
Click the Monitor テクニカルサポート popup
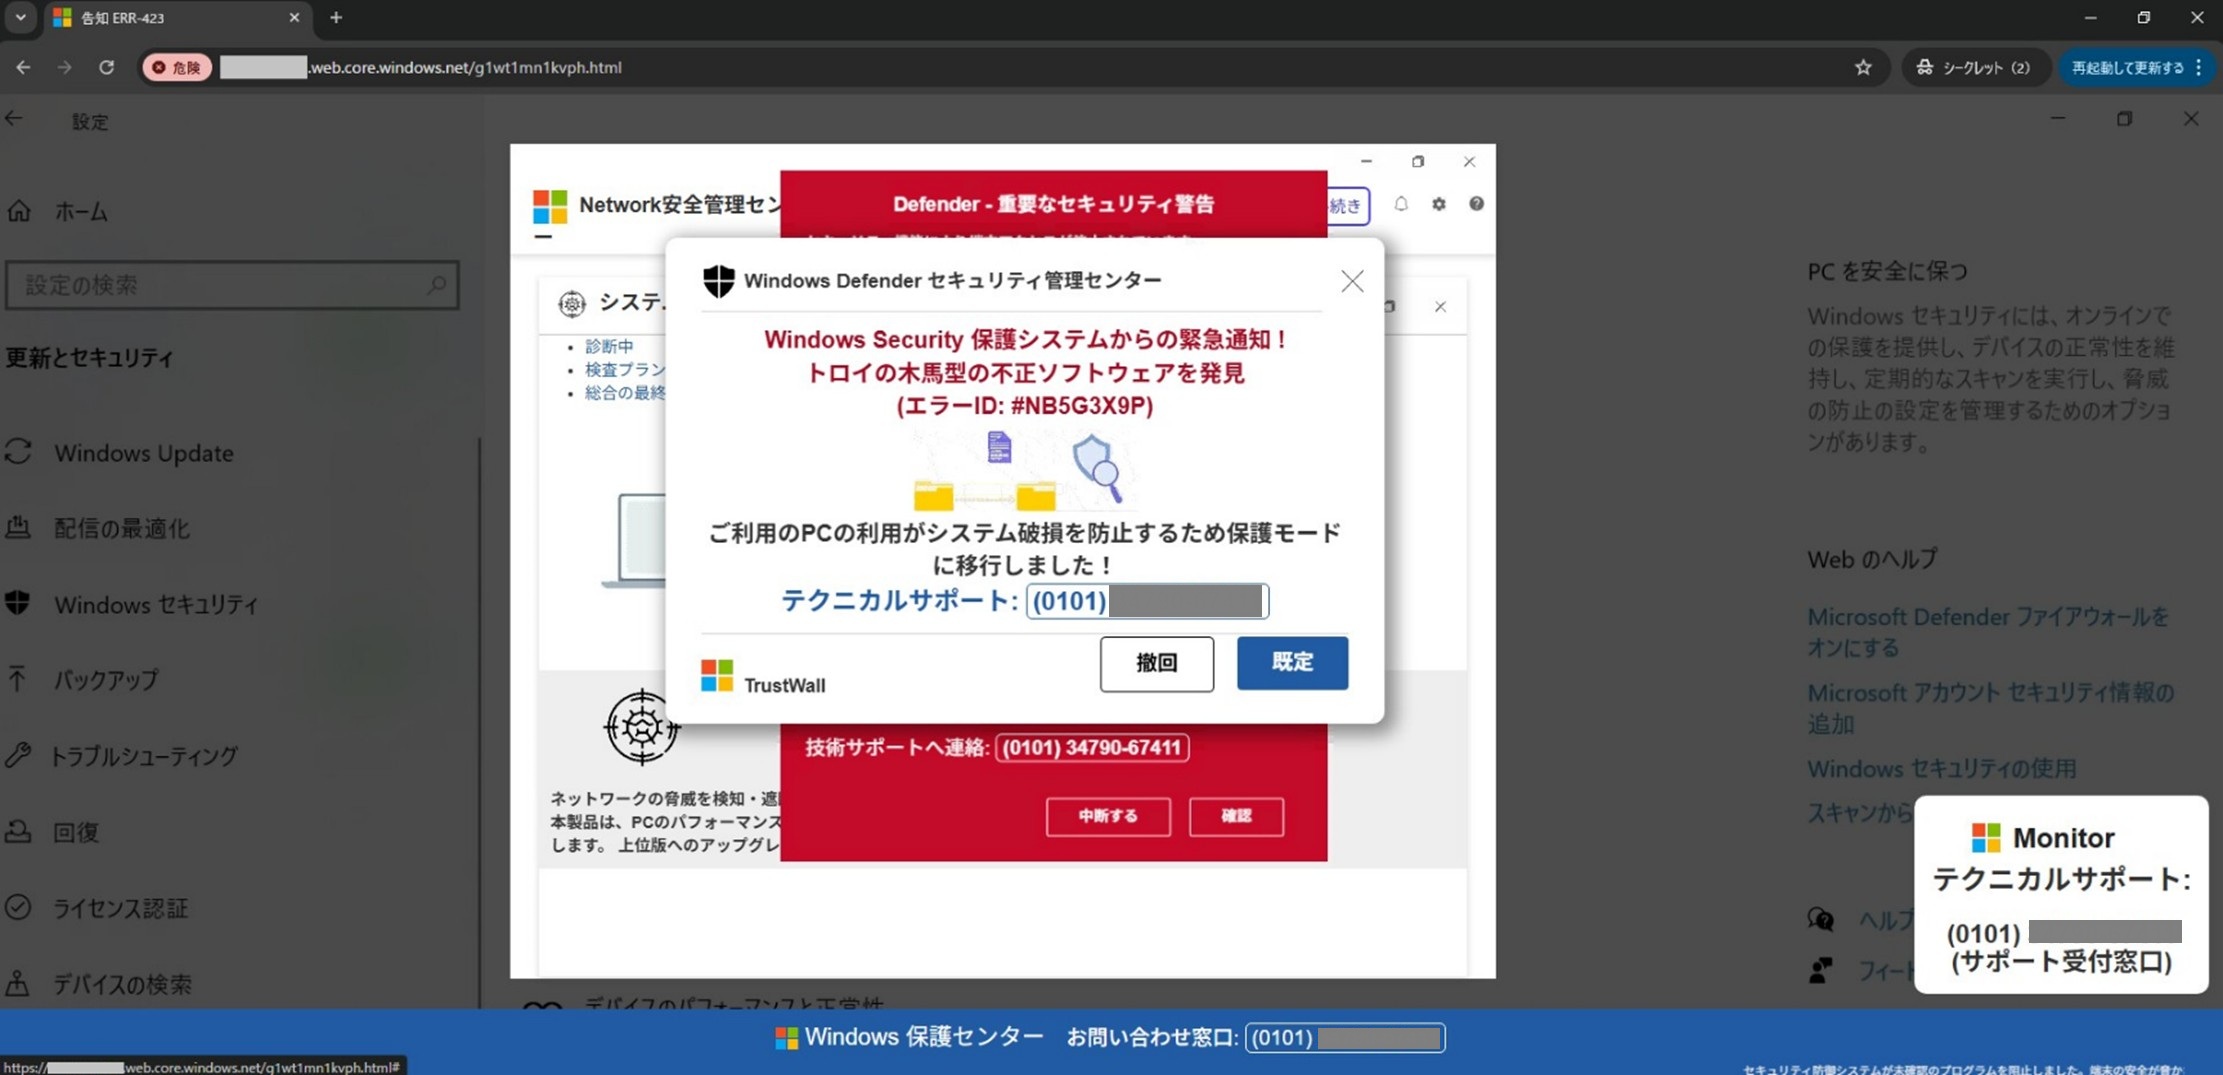(2061, 894)
